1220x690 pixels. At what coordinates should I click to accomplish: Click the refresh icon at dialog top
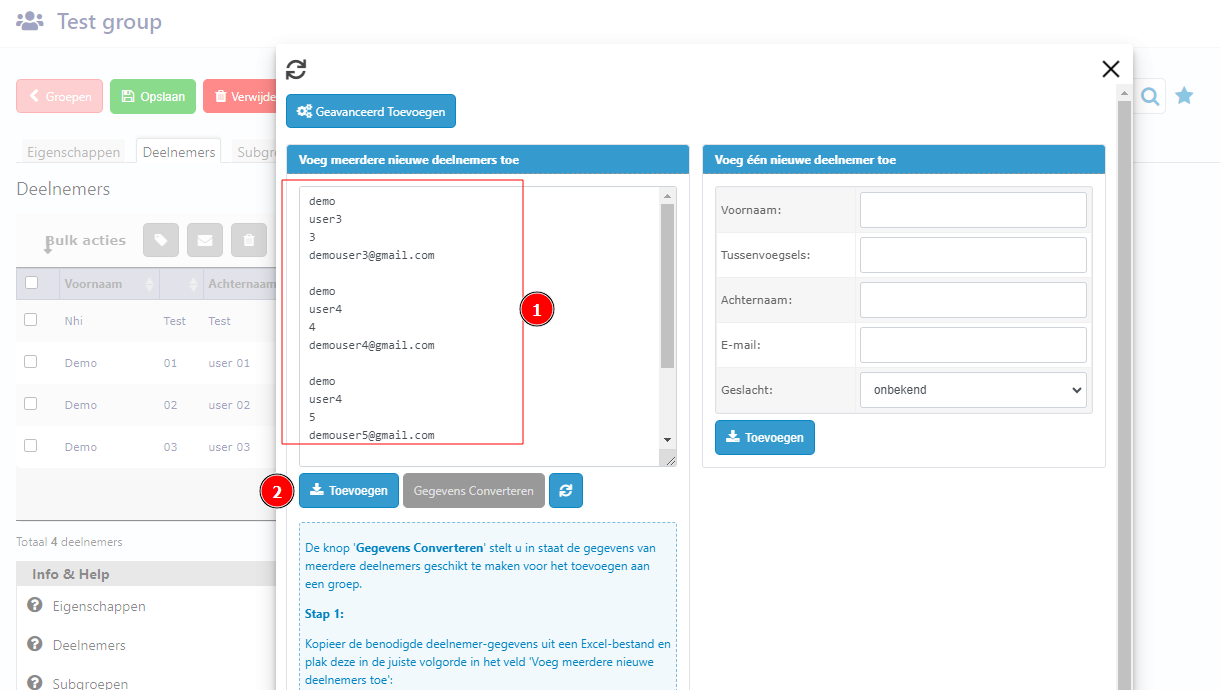(296, 69)
